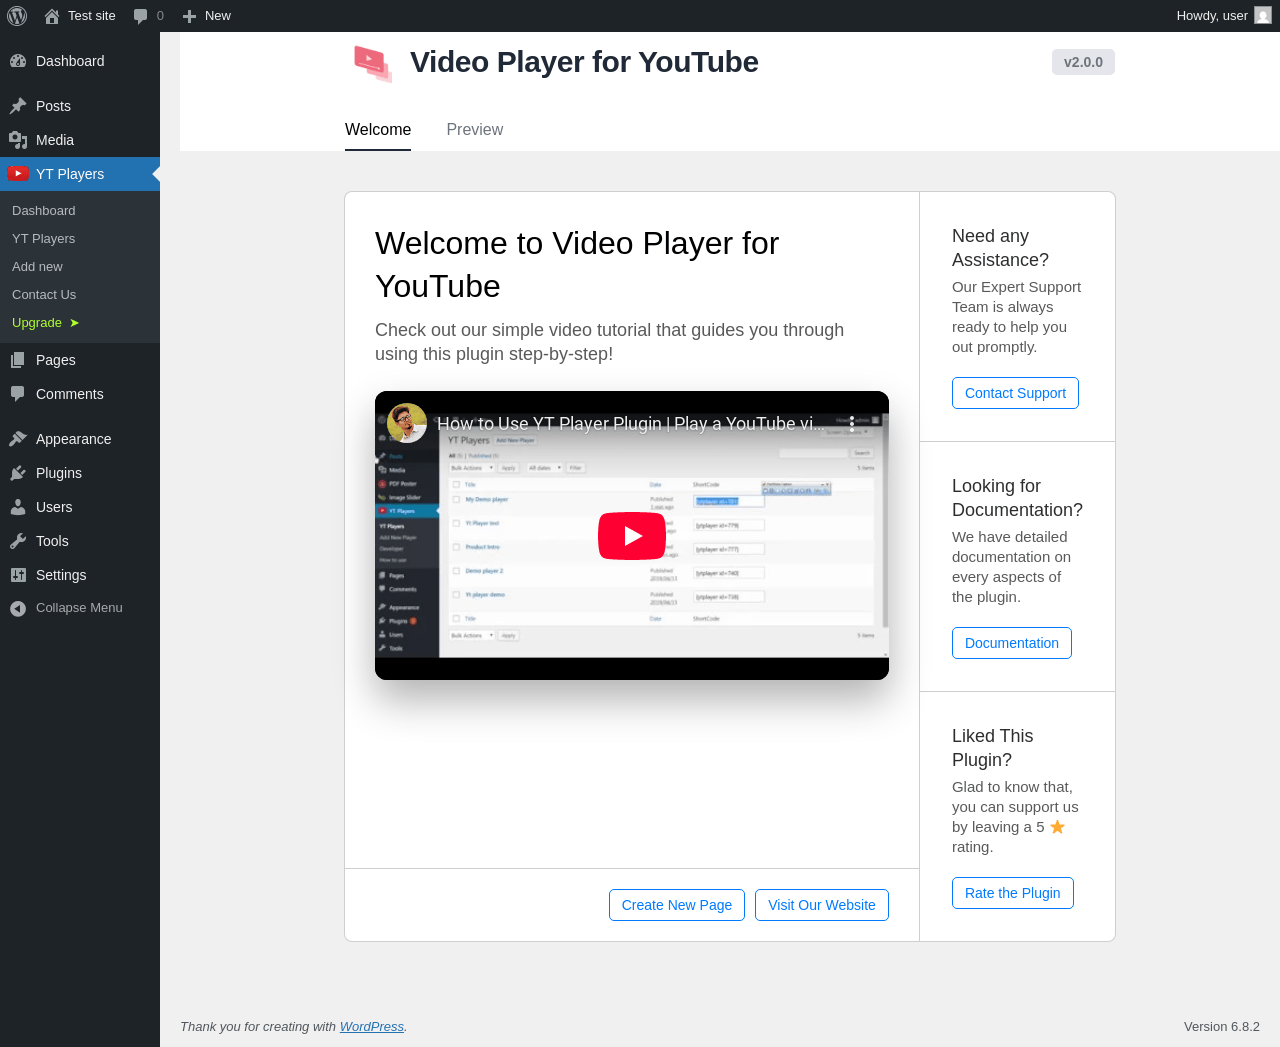Click the Dashboard gauge icon in sidebar

click(18, 61)
